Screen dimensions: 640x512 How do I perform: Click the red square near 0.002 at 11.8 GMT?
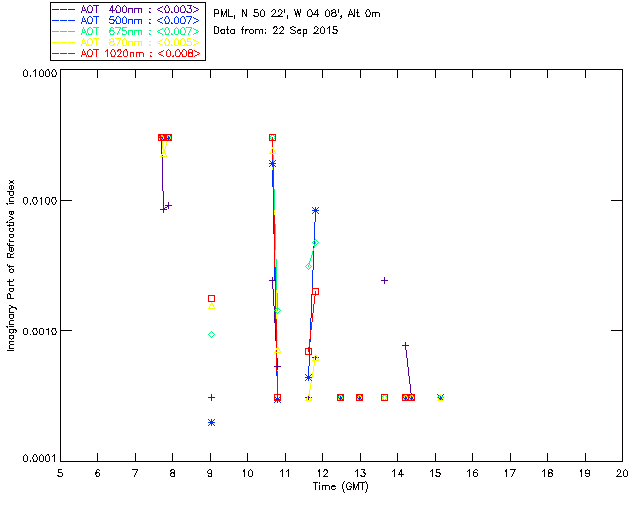(x=315, y=292)
